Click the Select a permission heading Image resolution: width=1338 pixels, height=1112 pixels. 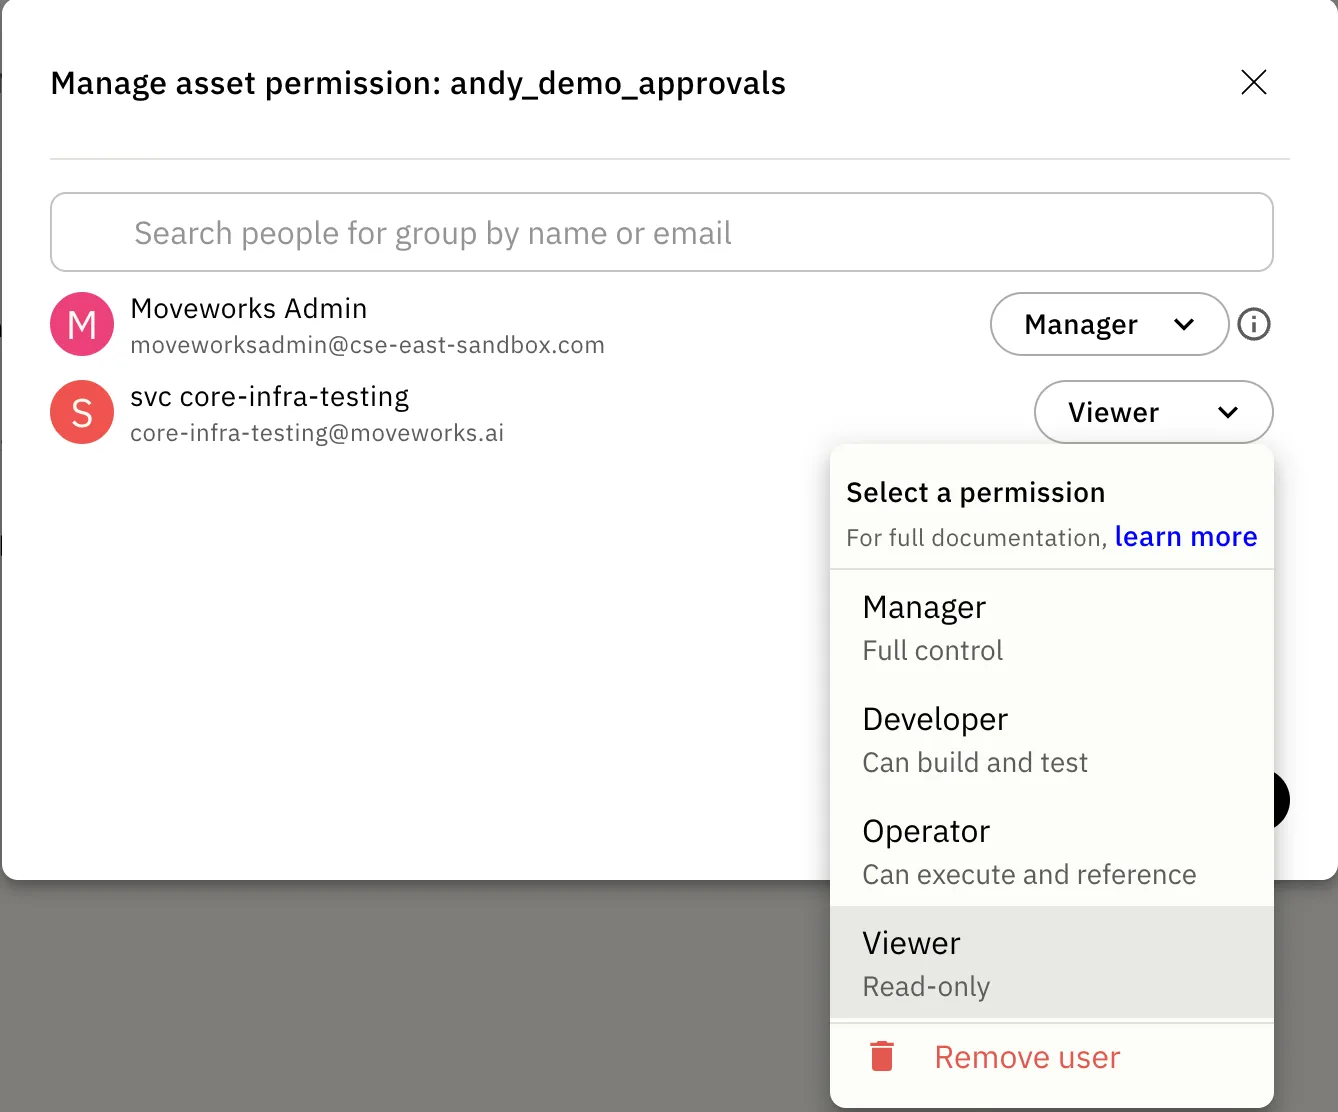(x=976, y=493)
